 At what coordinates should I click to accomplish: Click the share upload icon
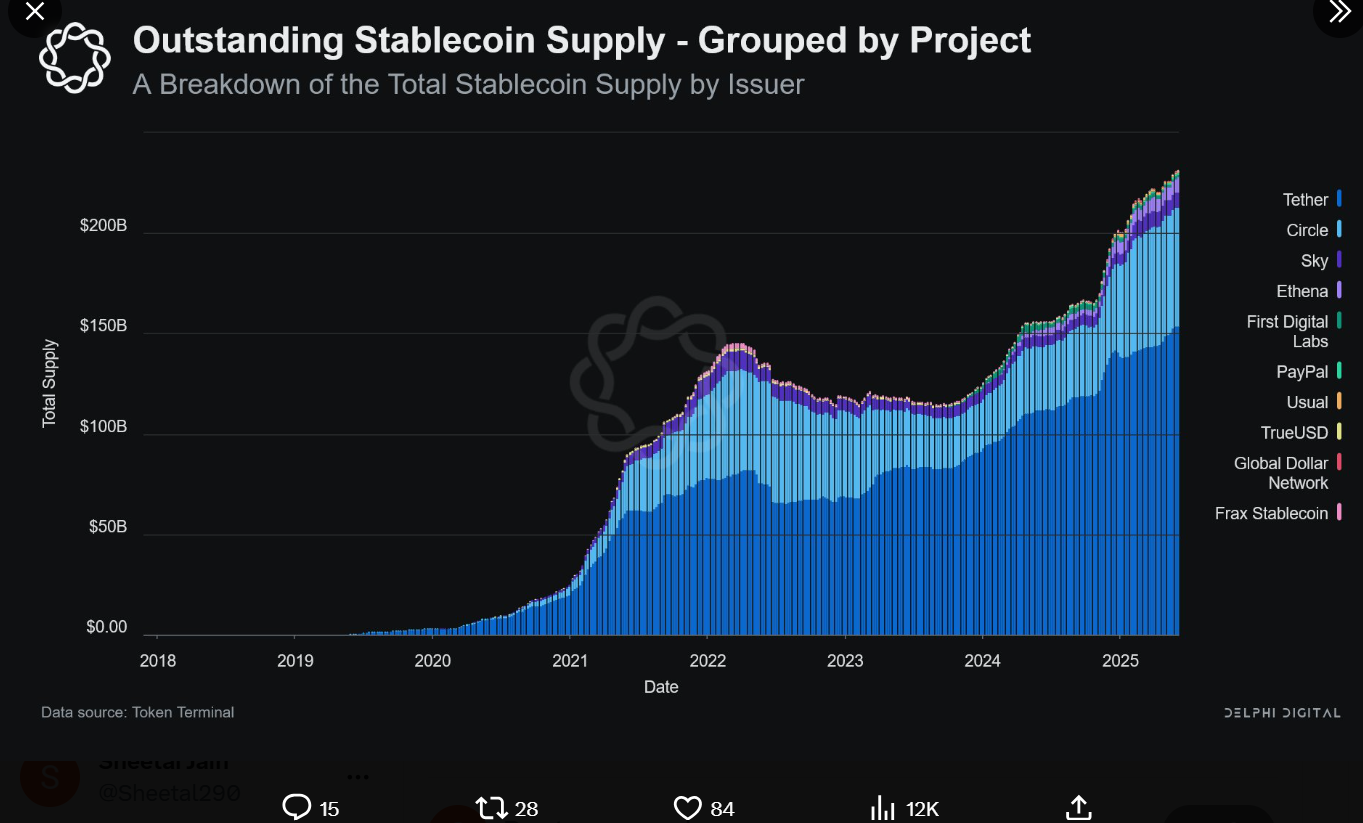tap(1078, 807)
